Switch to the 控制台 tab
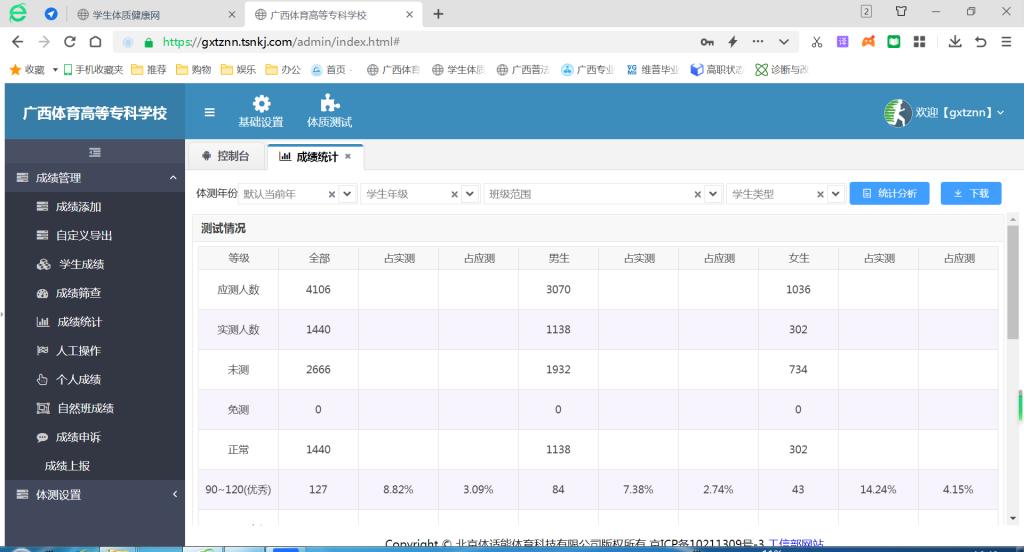This screenshot has height=552, width=1024. 225,156
